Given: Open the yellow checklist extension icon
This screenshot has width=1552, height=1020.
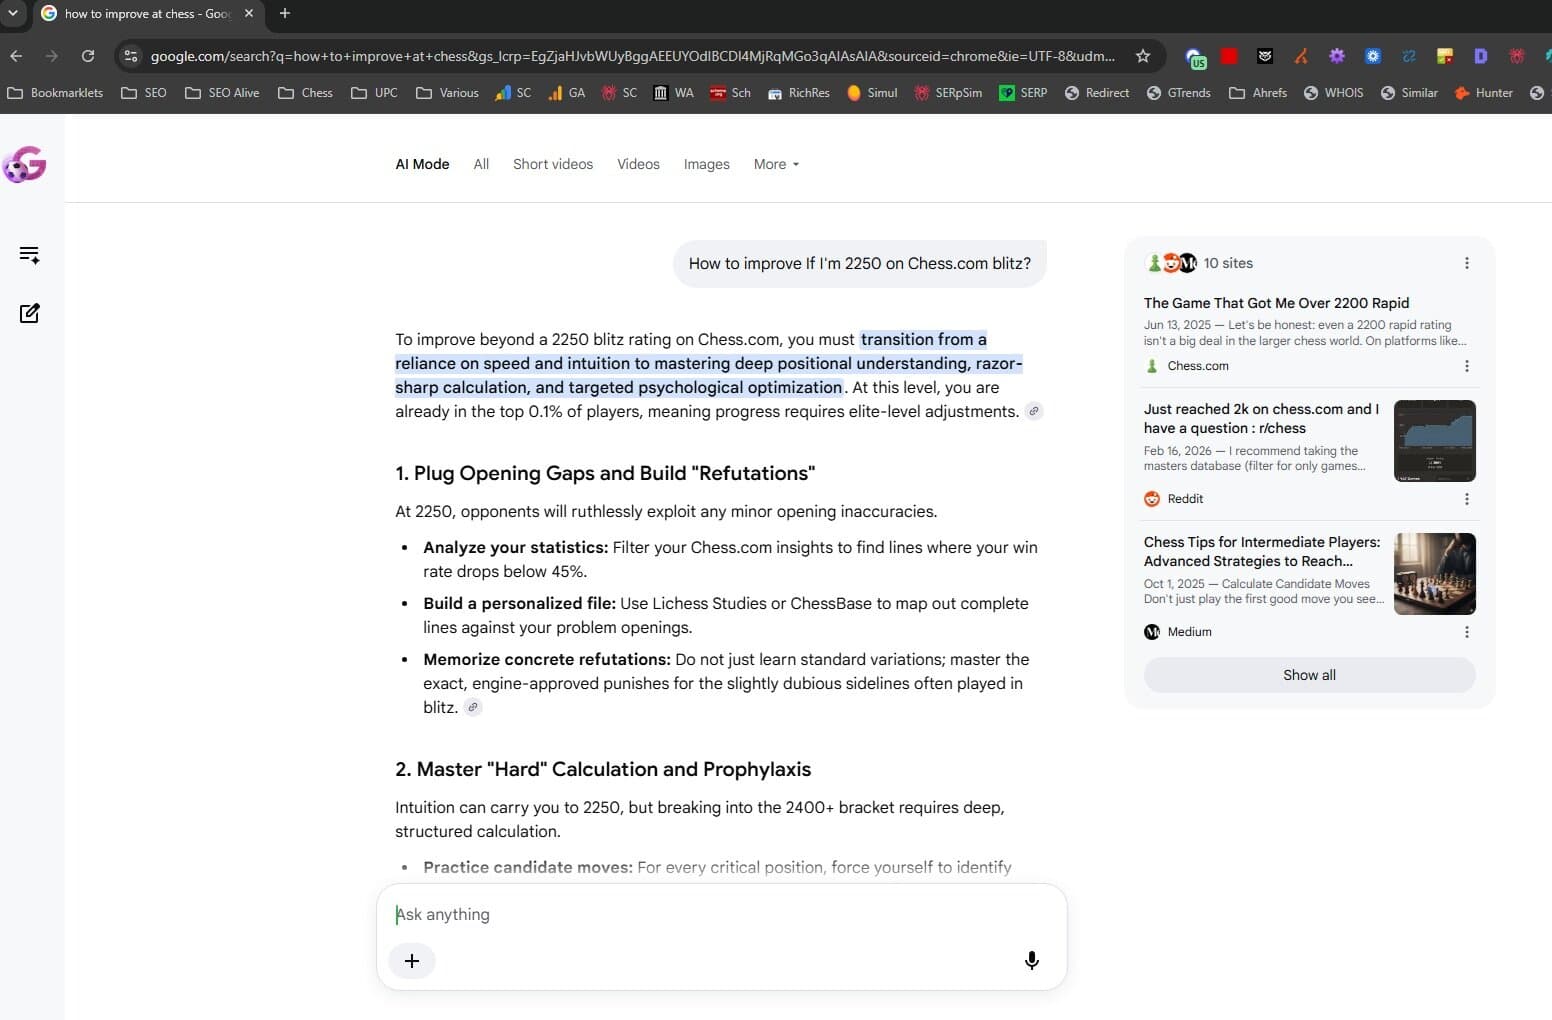Looking at the screenshot, I should [x=1445, y=56].
